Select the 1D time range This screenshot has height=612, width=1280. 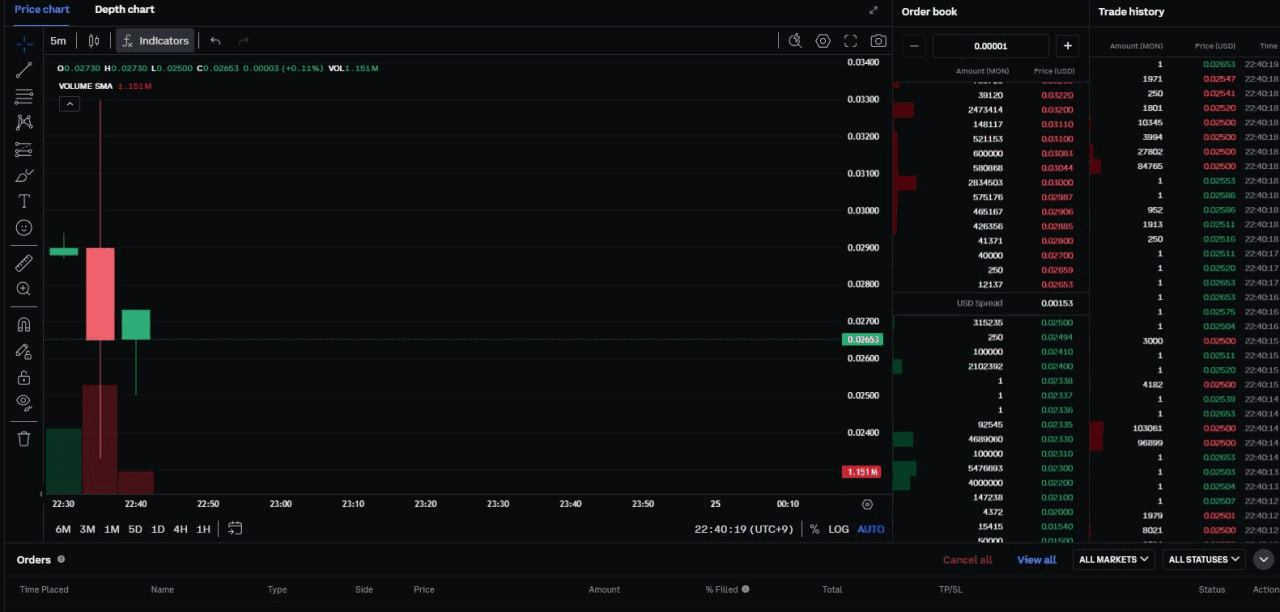point(157,529)
